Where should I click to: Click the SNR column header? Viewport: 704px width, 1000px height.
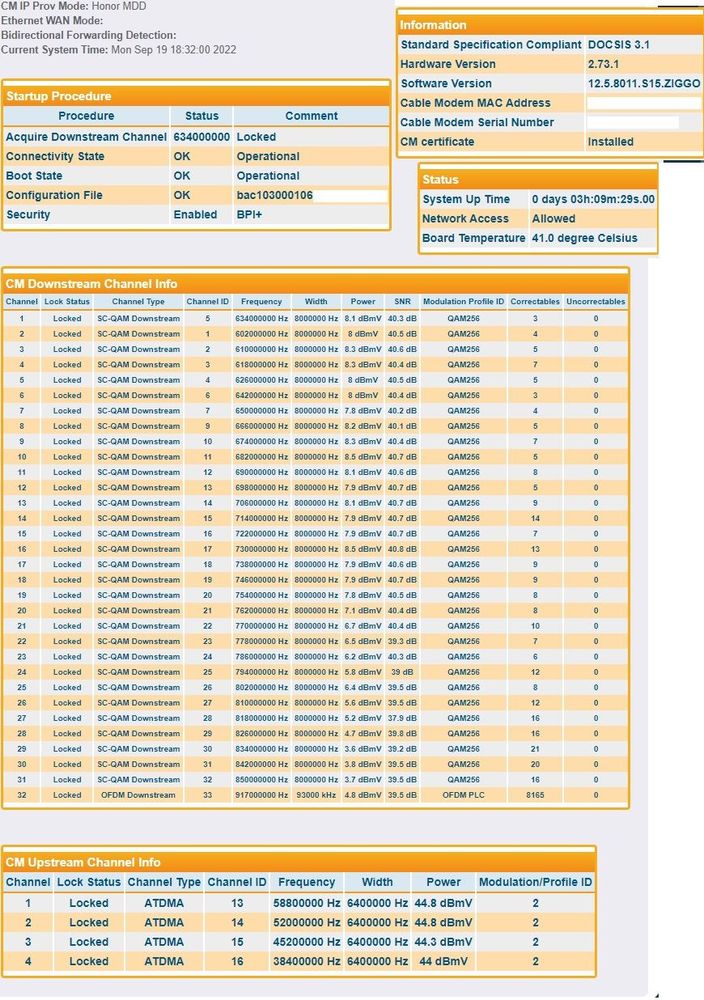(x=402, y=301)
